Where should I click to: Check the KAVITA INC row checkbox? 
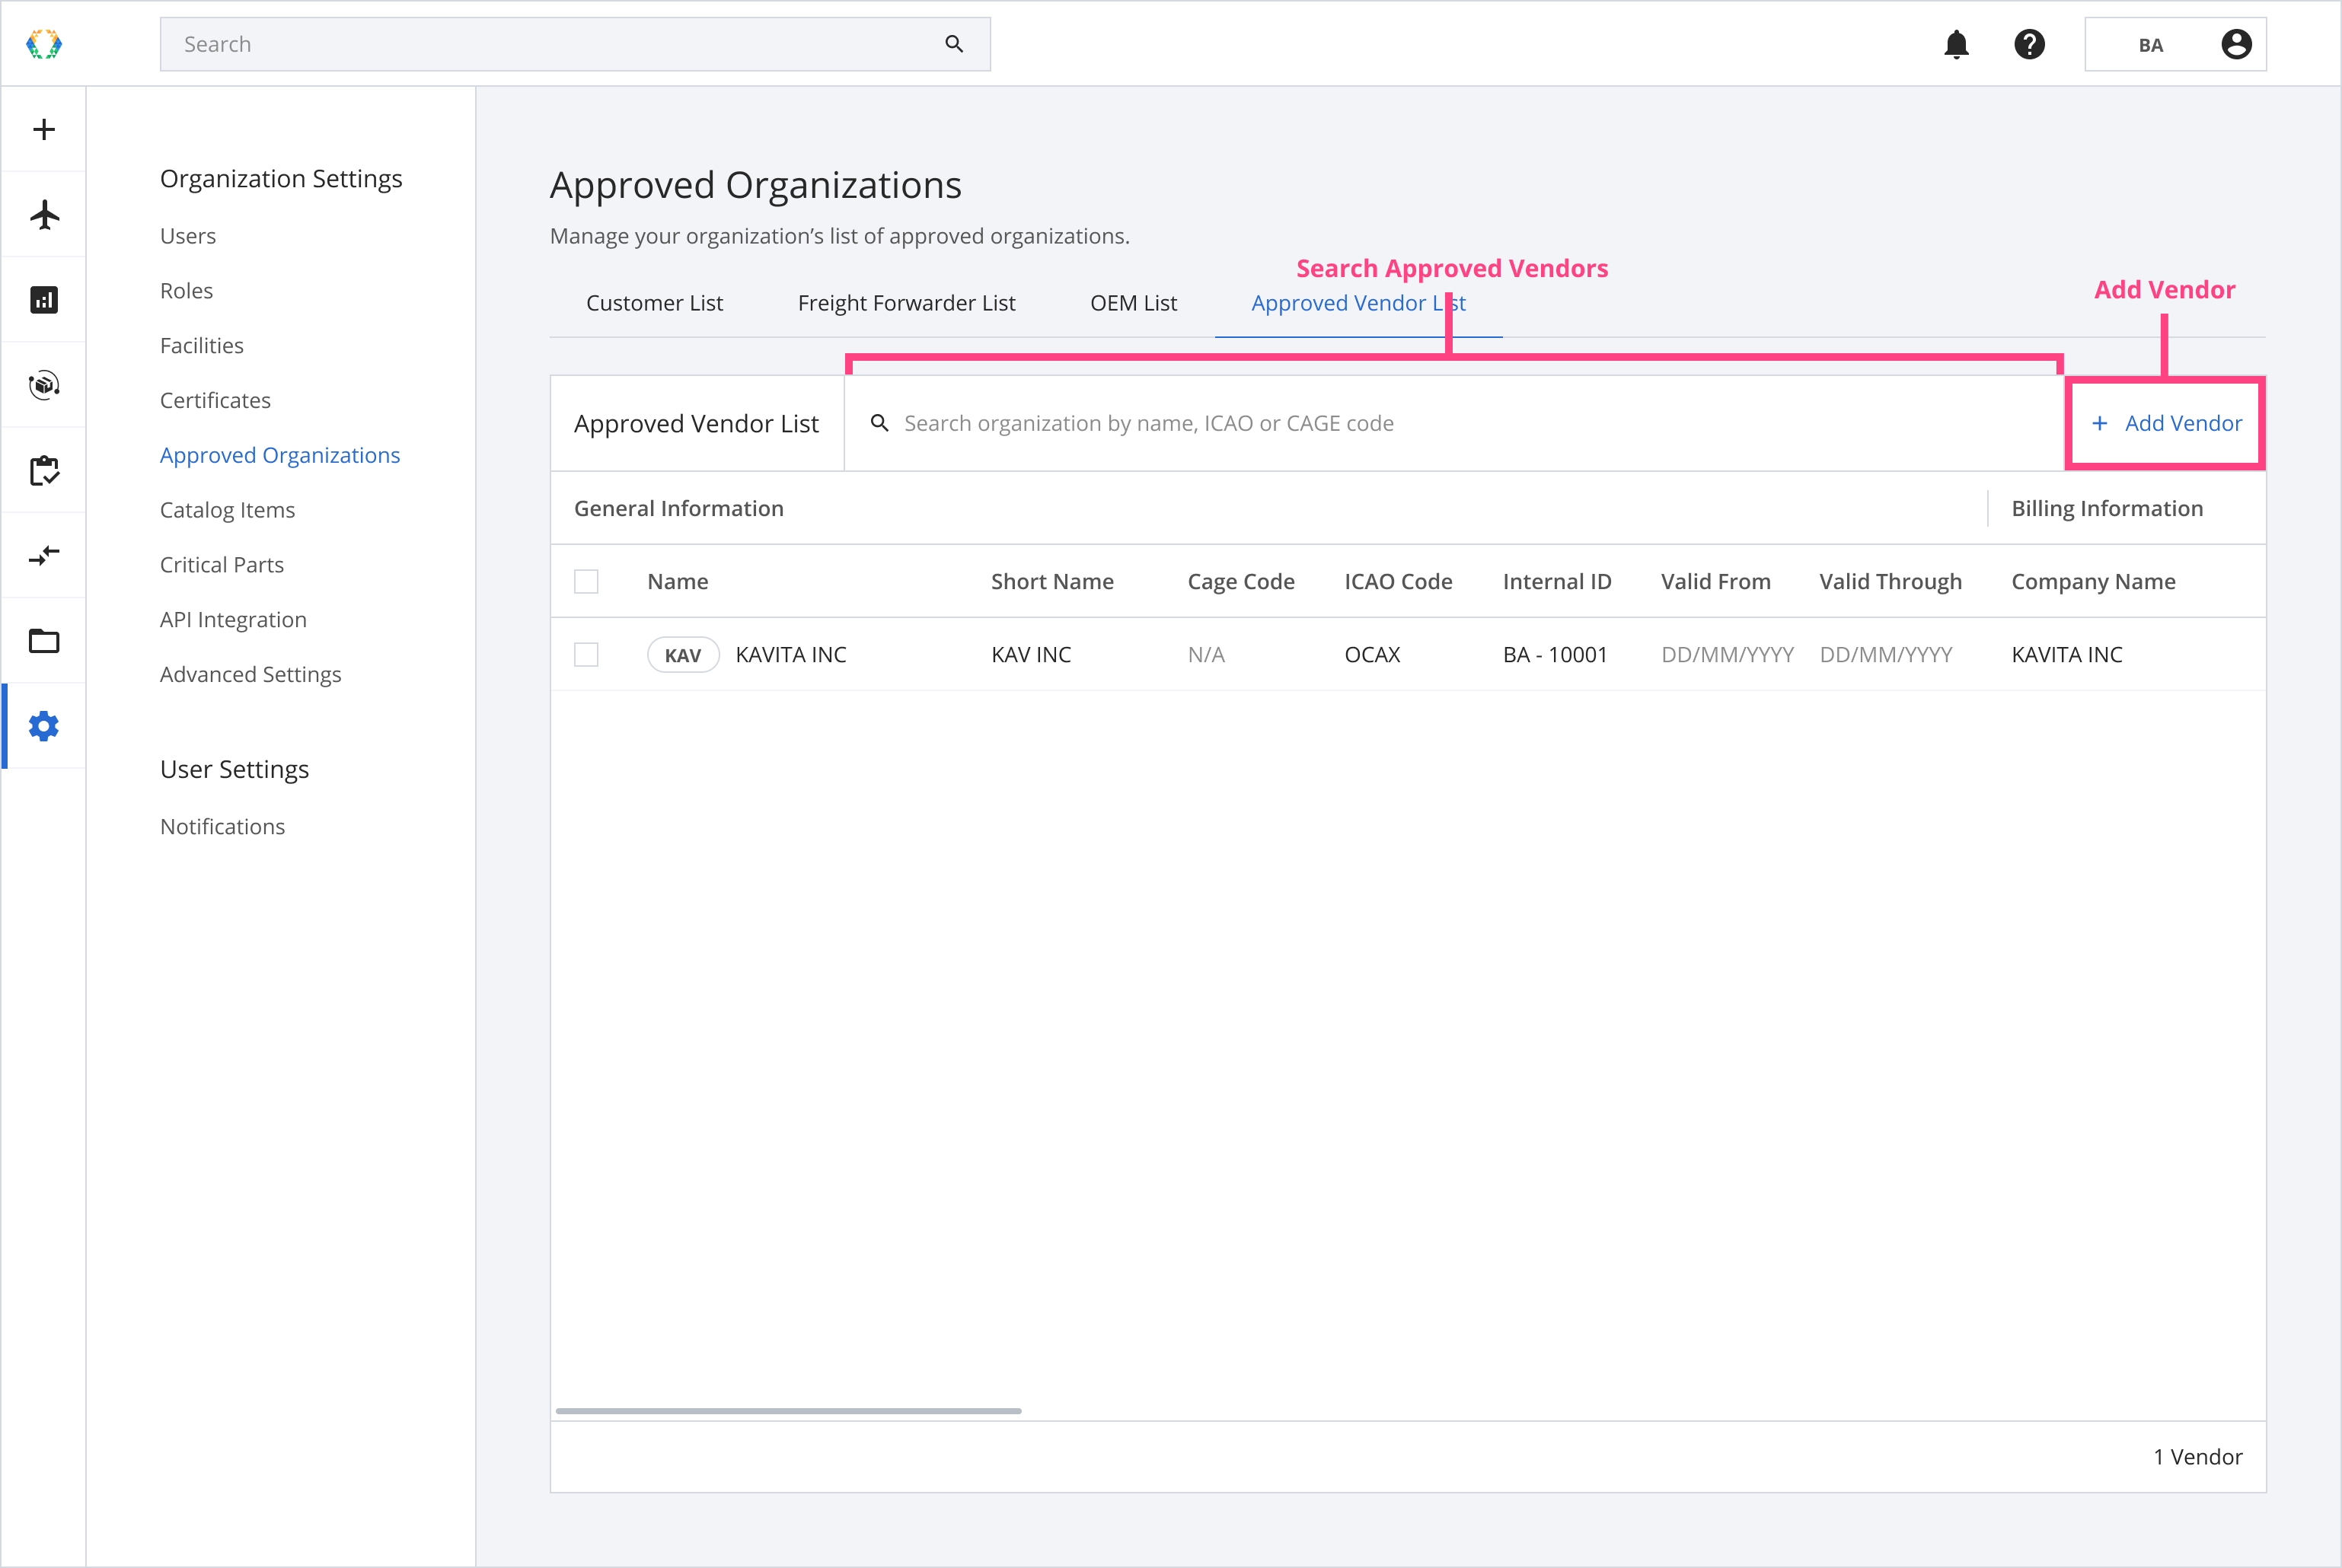[586, 655]
